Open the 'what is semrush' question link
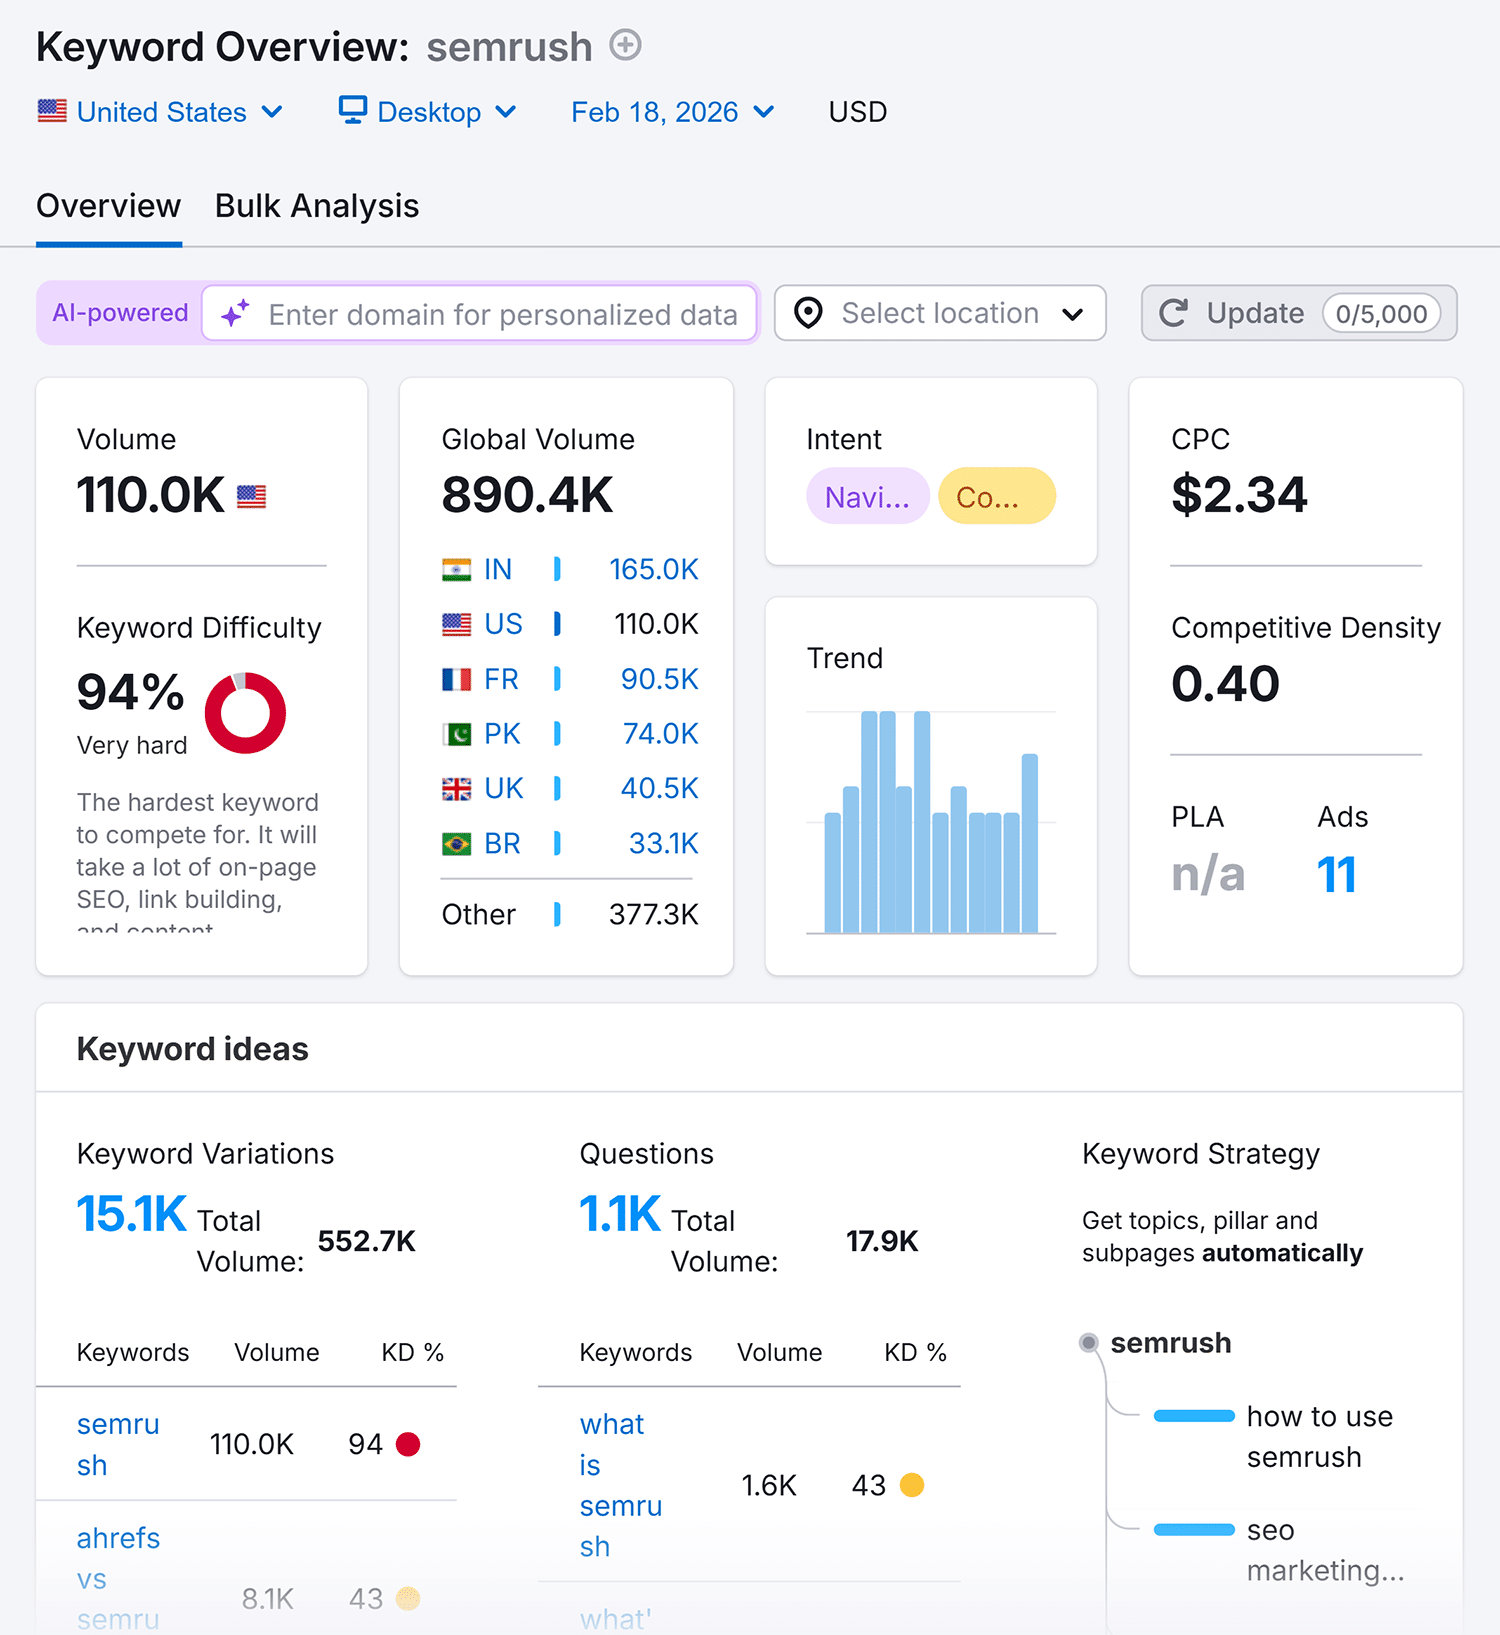The image size is (1500, 1635). pos(621,1485)
